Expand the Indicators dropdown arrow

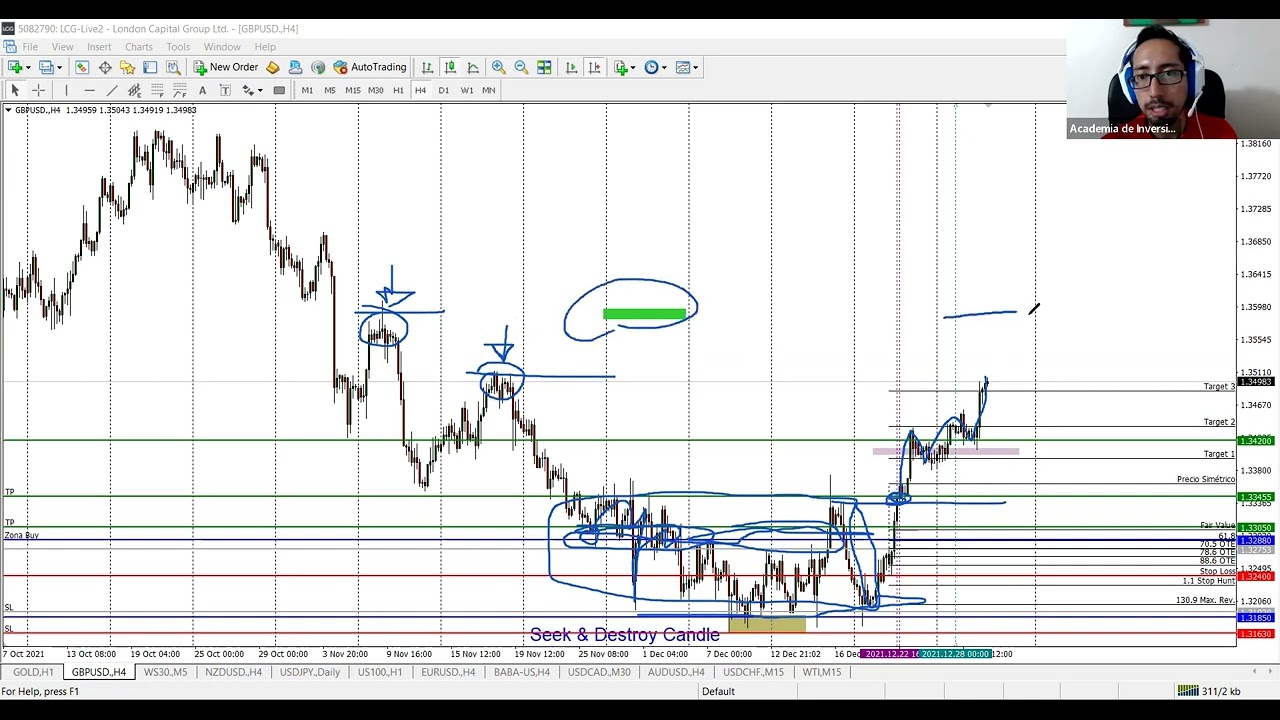[x=633, y=67]
